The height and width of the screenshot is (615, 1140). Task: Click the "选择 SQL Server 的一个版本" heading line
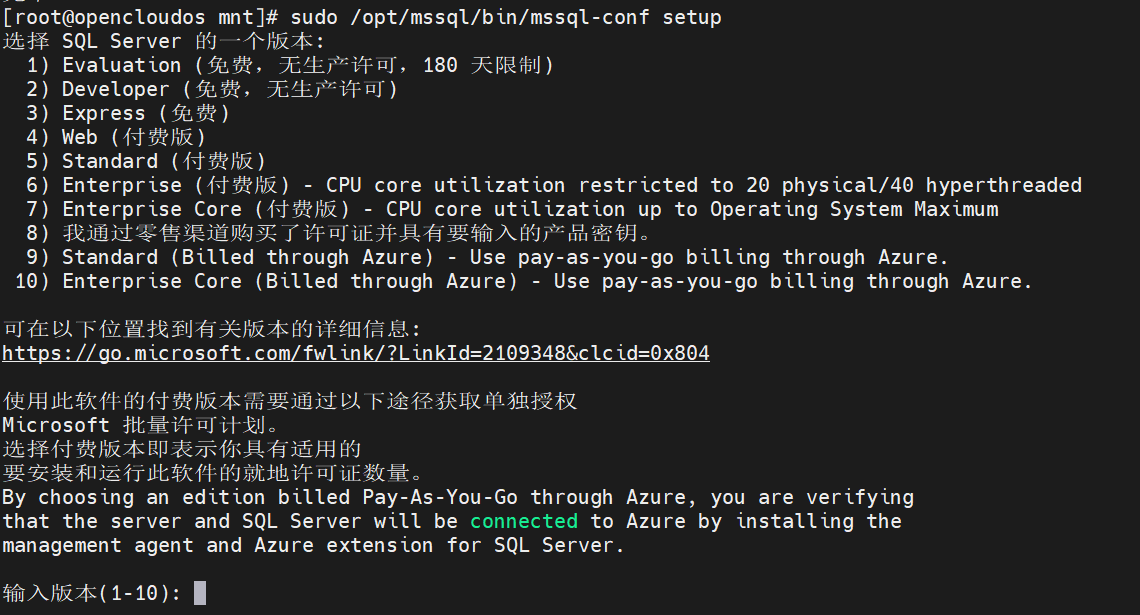click(164, 41)
